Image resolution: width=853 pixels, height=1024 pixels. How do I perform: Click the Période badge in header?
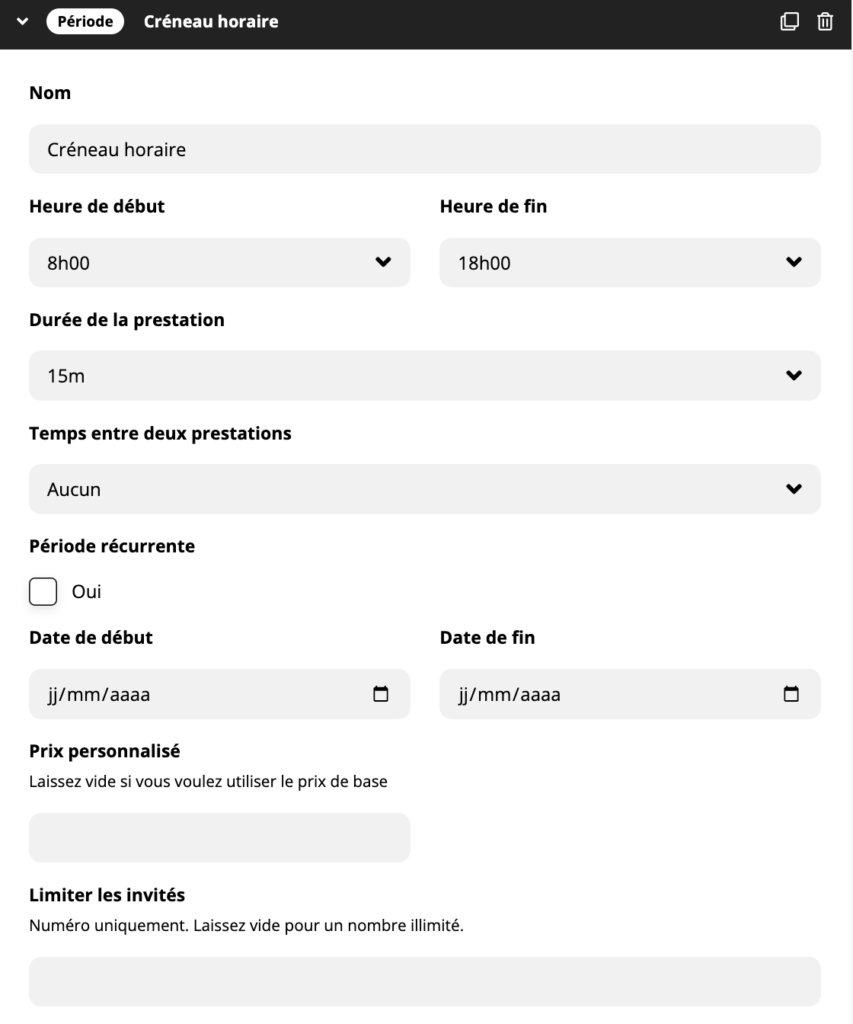85,22
